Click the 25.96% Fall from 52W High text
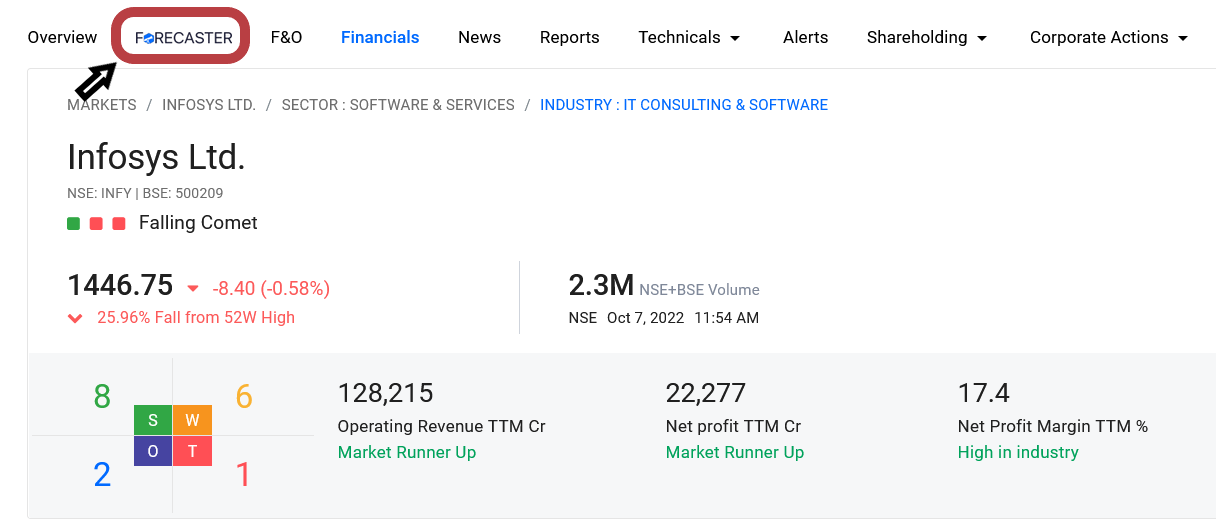This screenshot has width=1216, height=529. (x=196, y=318)
